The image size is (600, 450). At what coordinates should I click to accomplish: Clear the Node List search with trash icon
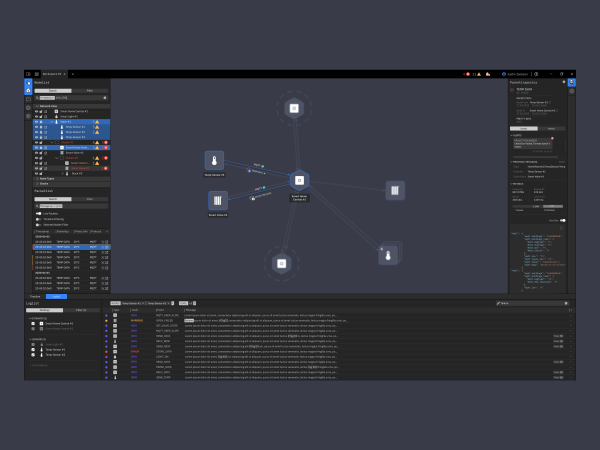coord(105,98)
